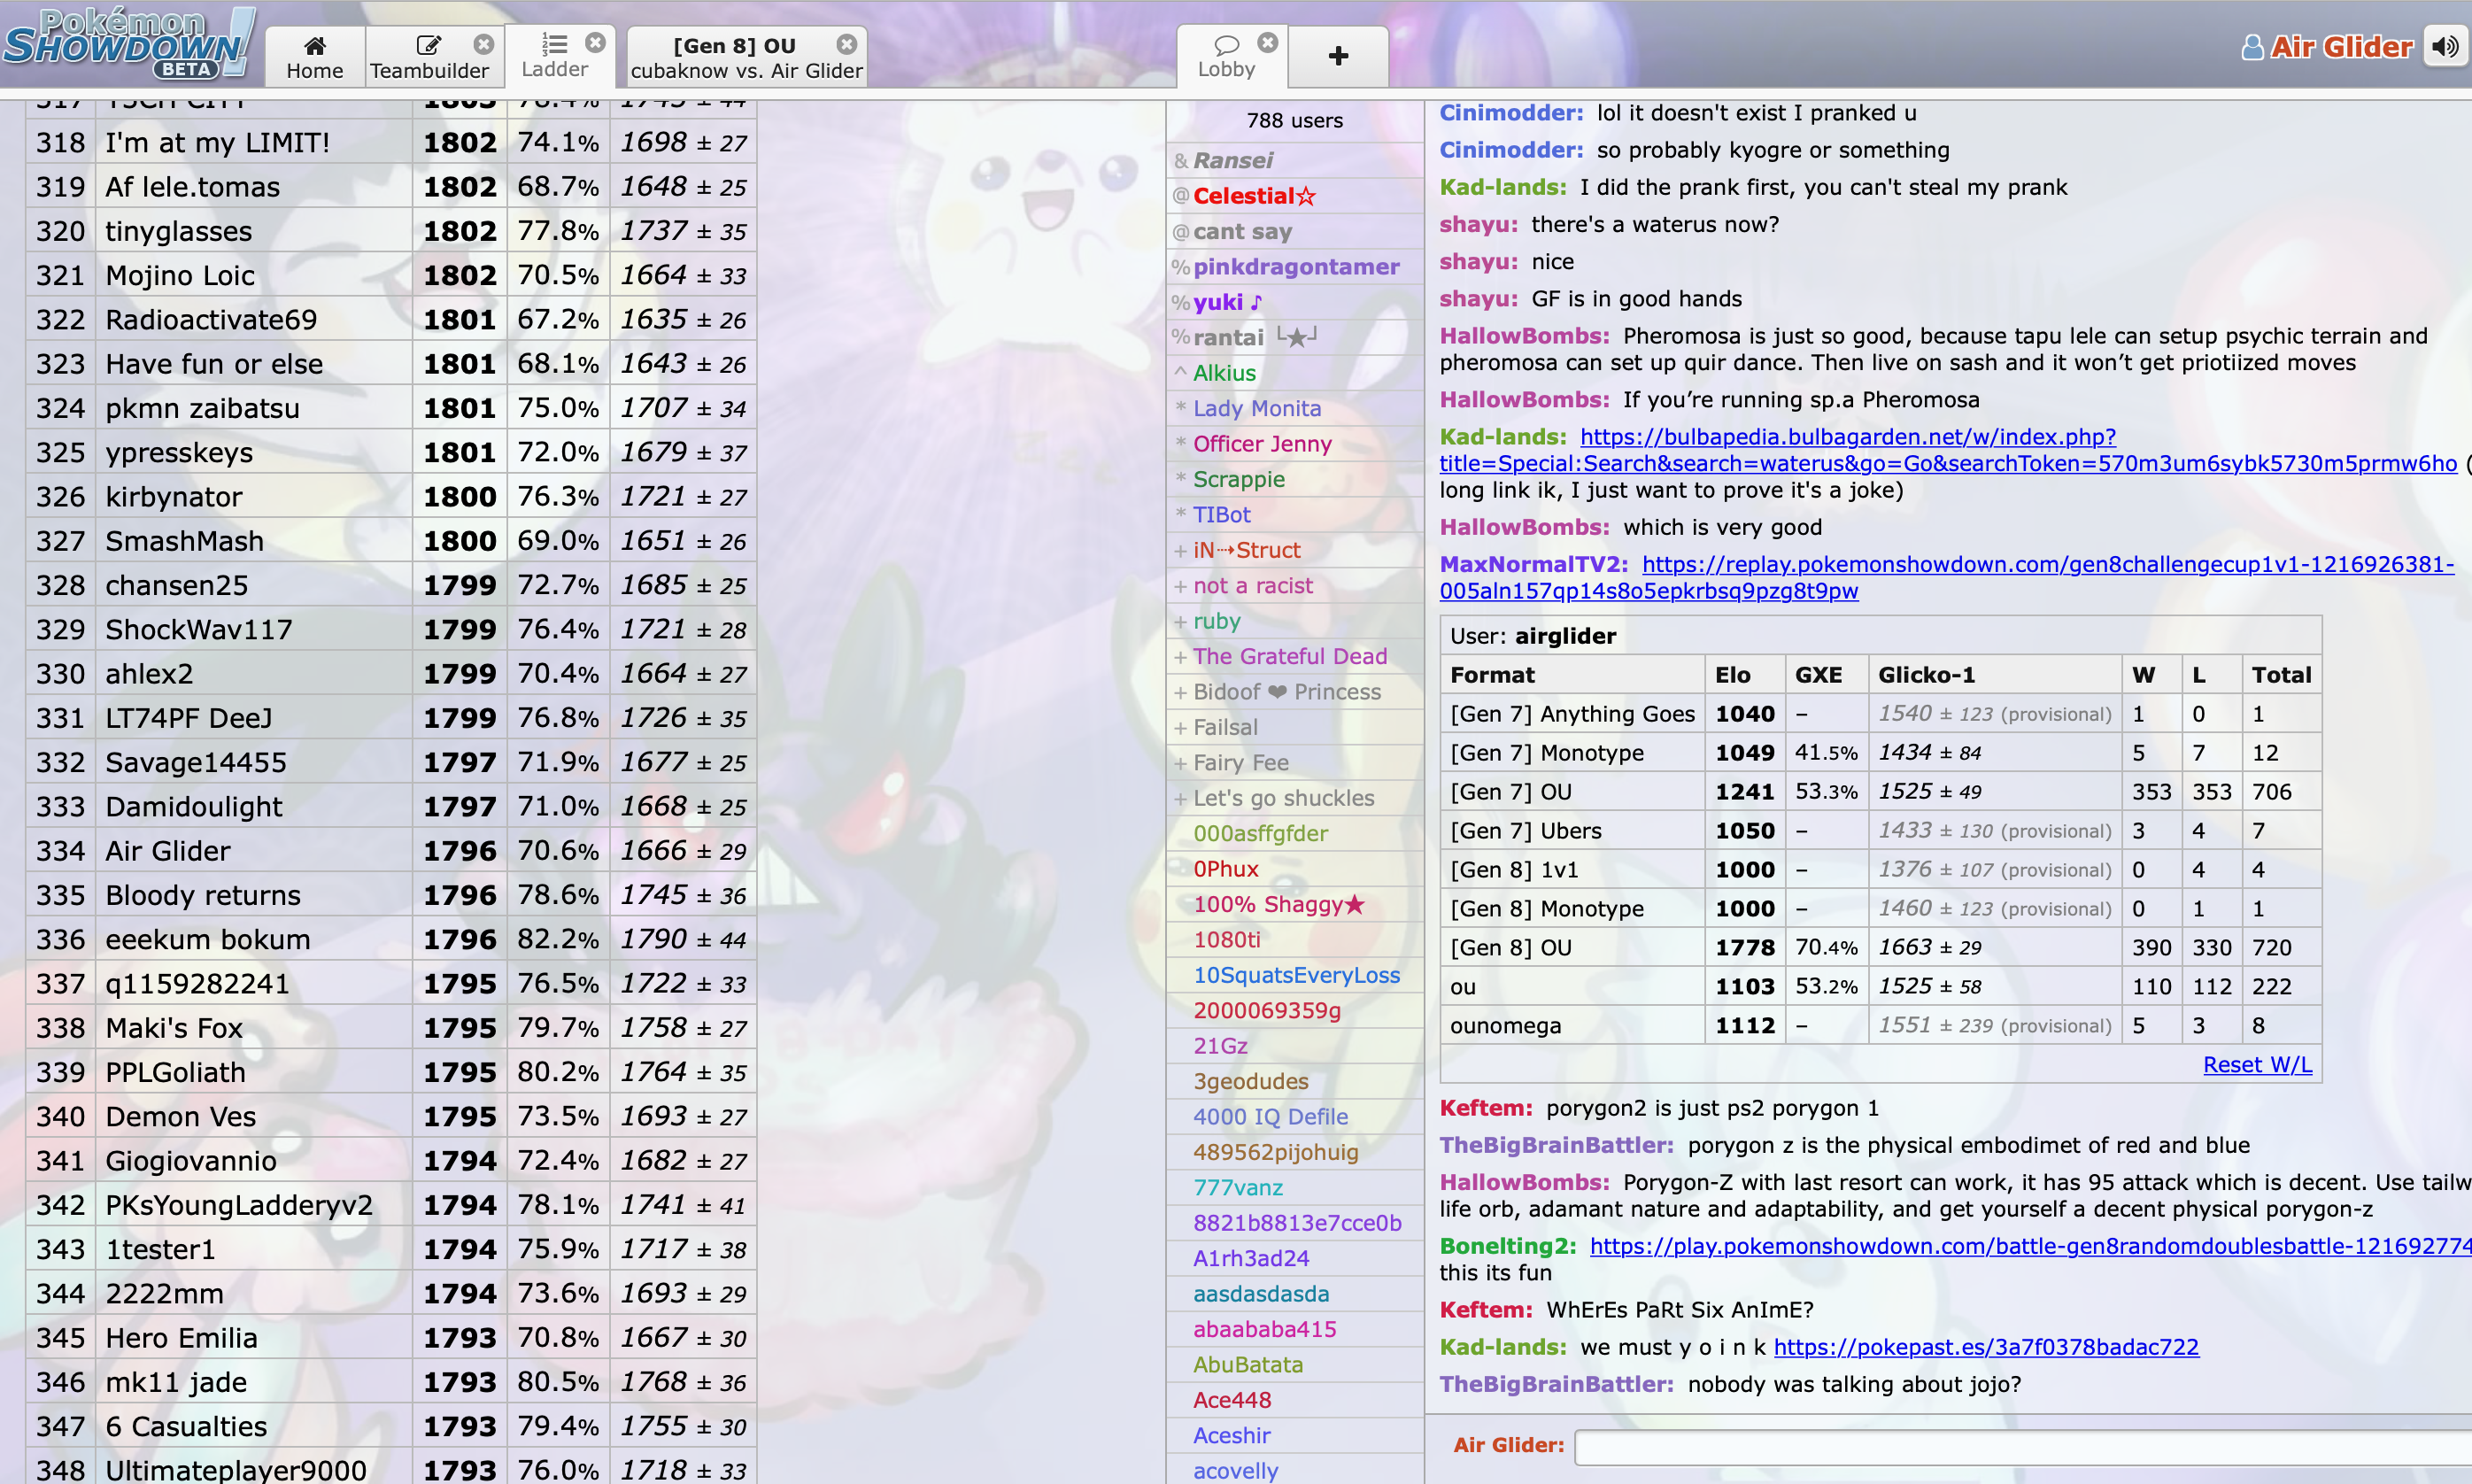This screenshot has height=1484, width=2472.
Task: Click ladder player 6 Casualties
Action: 187,1426
